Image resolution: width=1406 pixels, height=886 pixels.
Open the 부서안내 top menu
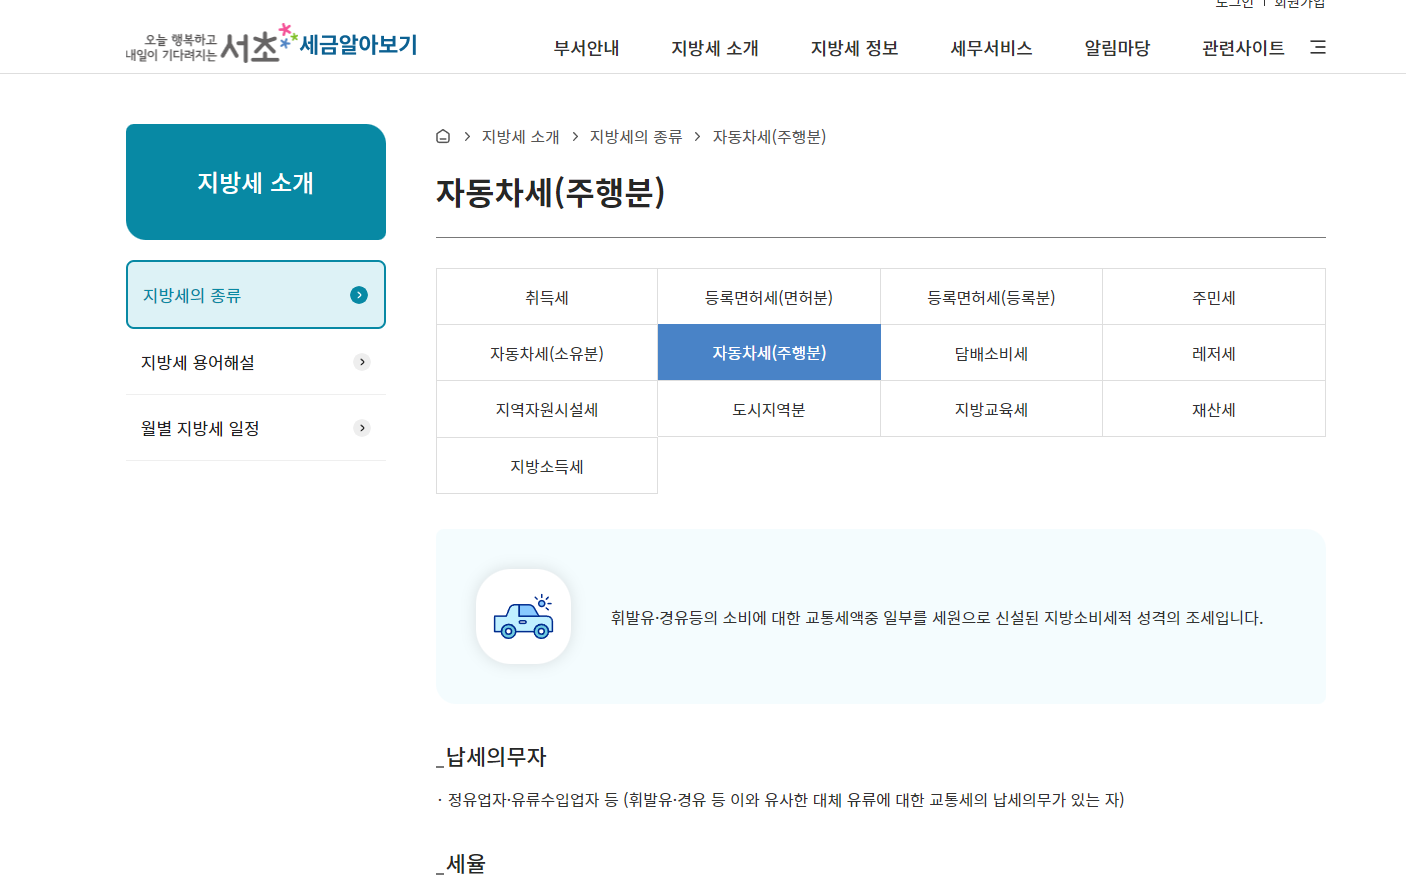coord(587,48)
